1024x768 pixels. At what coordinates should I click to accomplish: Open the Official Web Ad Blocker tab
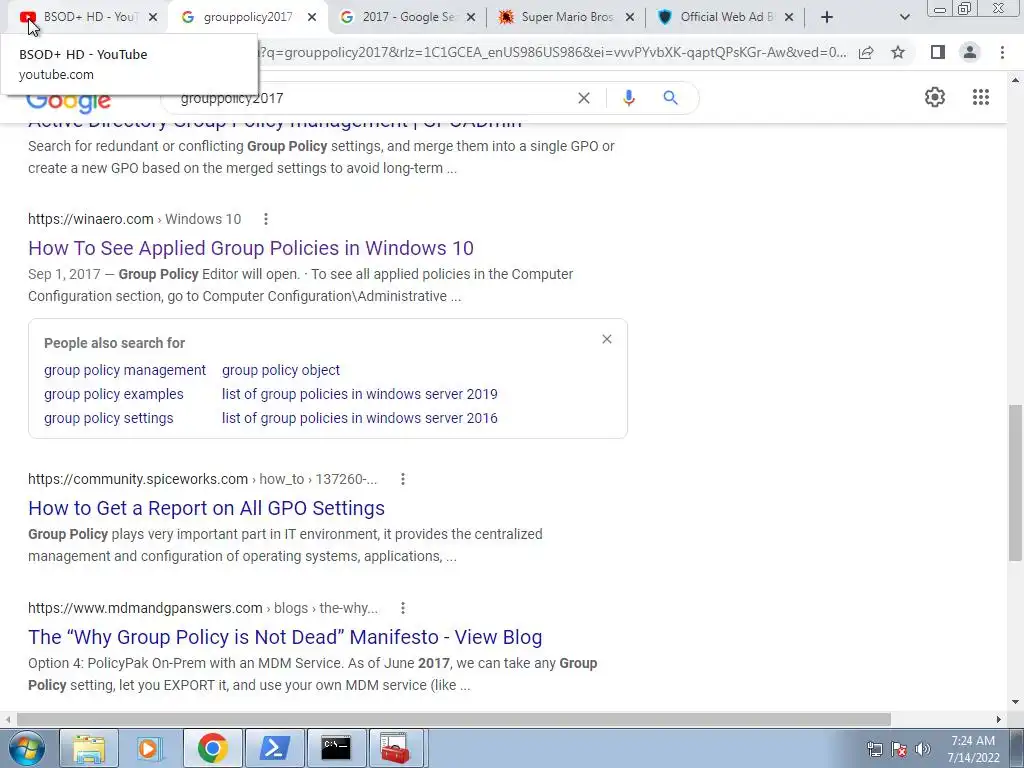726,18
